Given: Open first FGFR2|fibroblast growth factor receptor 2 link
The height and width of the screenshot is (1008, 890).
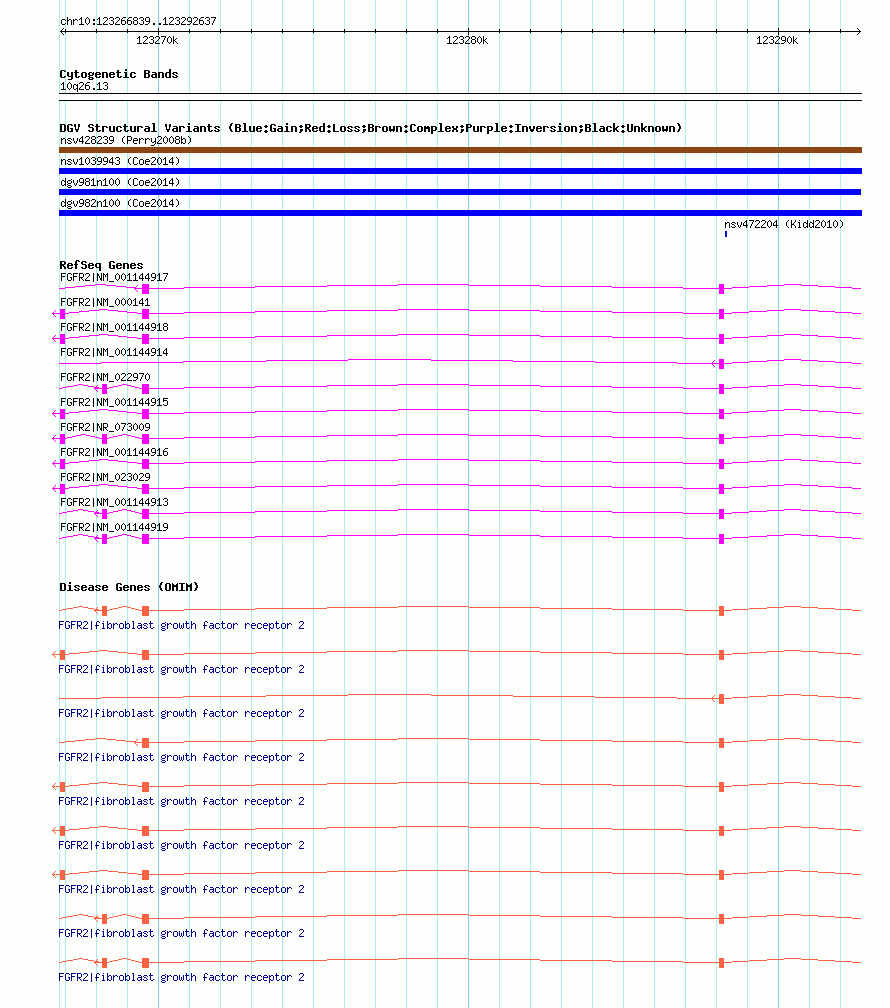Looking at the screenshot, I should point(181,626).
